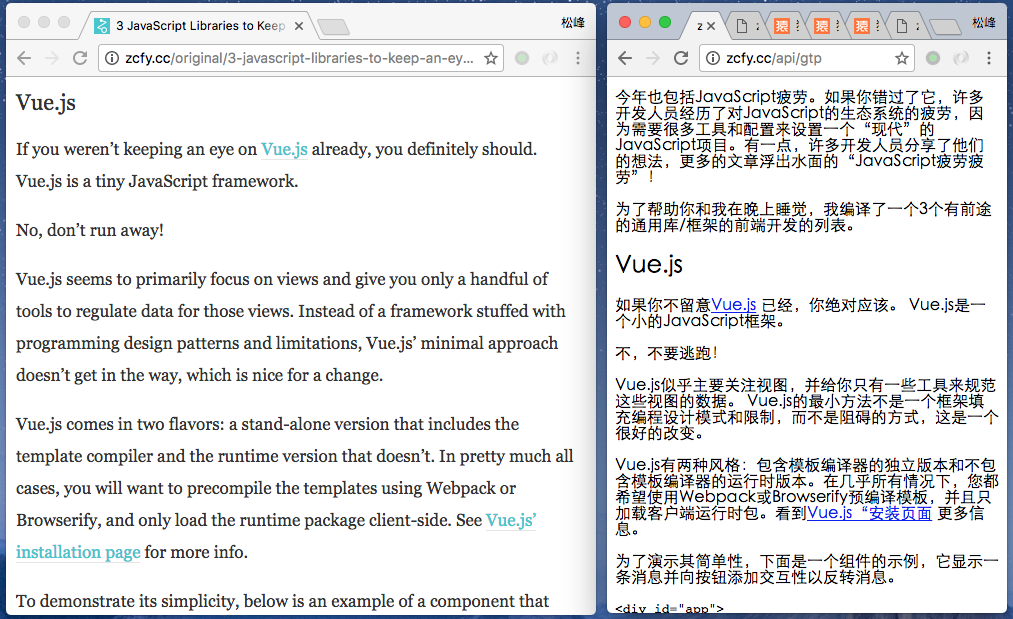This screenshot has height=619, width=1013.
Task: Open Vue.js link in Chinese paragraph 如果你不留意
Action: pos(733,304)
